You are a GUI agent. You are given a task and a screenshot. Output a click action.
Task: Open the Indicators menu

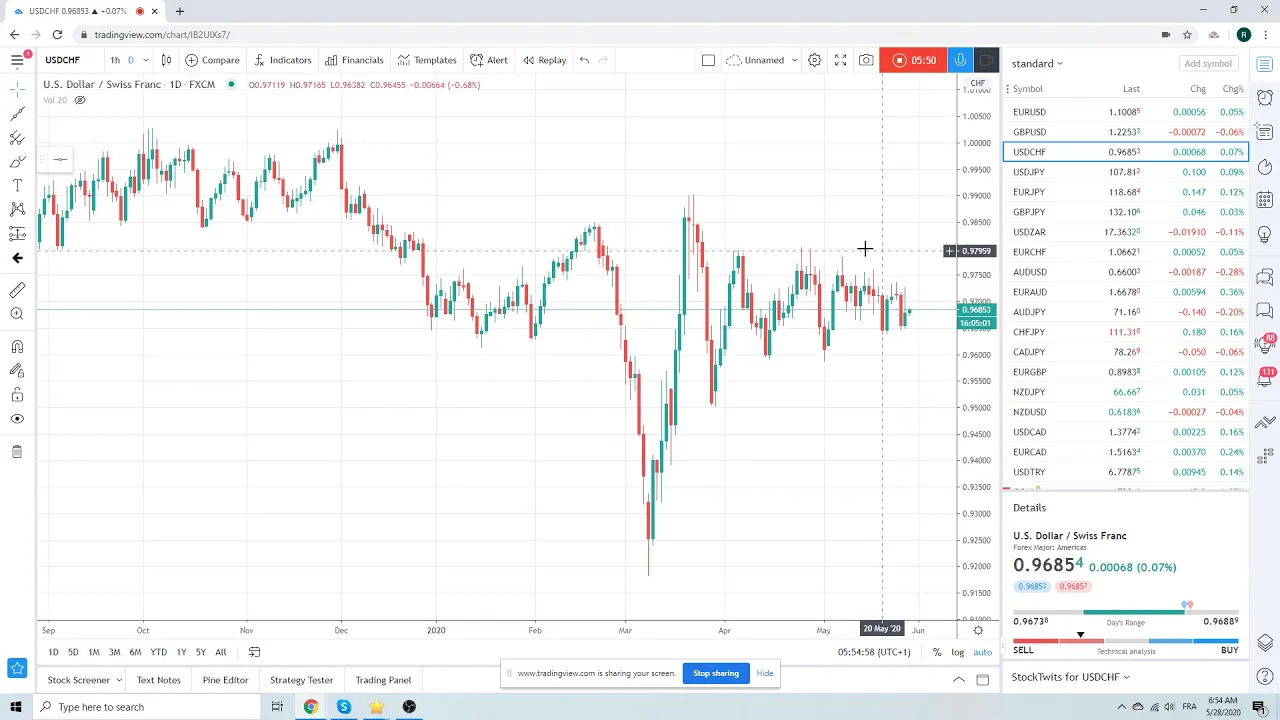[x=282, y=60]
